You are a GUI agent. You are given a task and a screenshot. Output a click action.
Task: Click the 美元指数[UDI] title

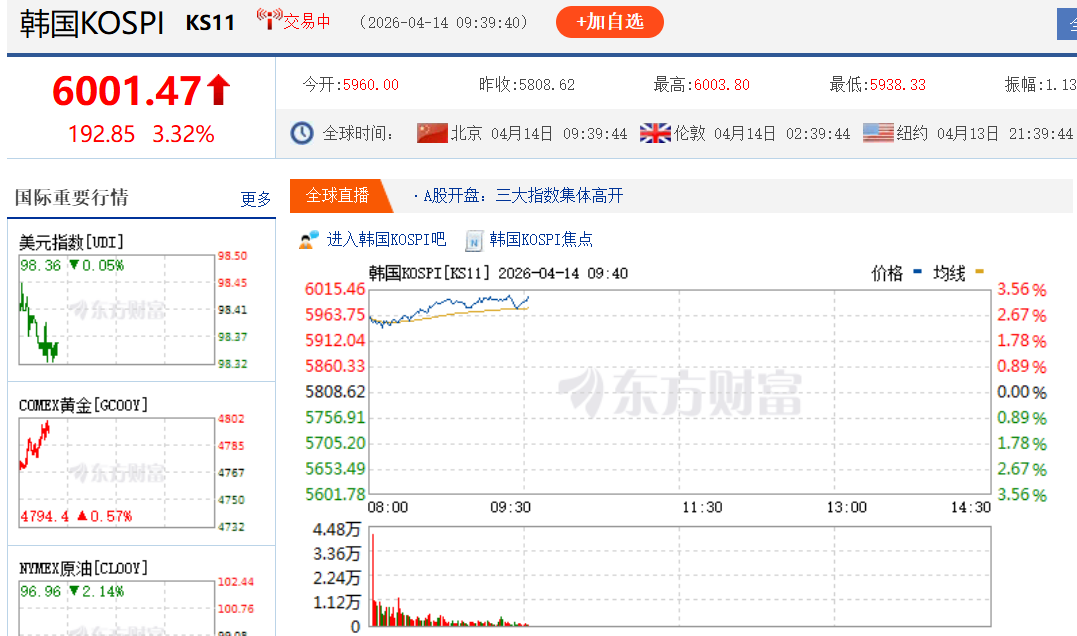pos(71,242)
